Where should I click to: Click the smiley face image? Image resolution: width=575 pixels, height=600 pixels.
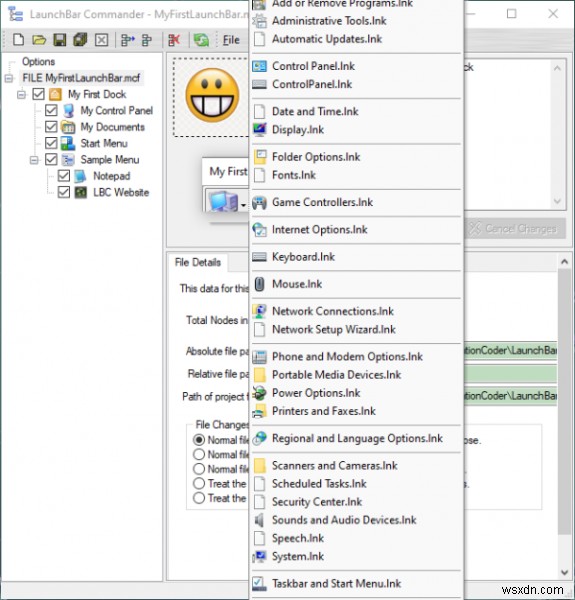click(x=212, y=95)
